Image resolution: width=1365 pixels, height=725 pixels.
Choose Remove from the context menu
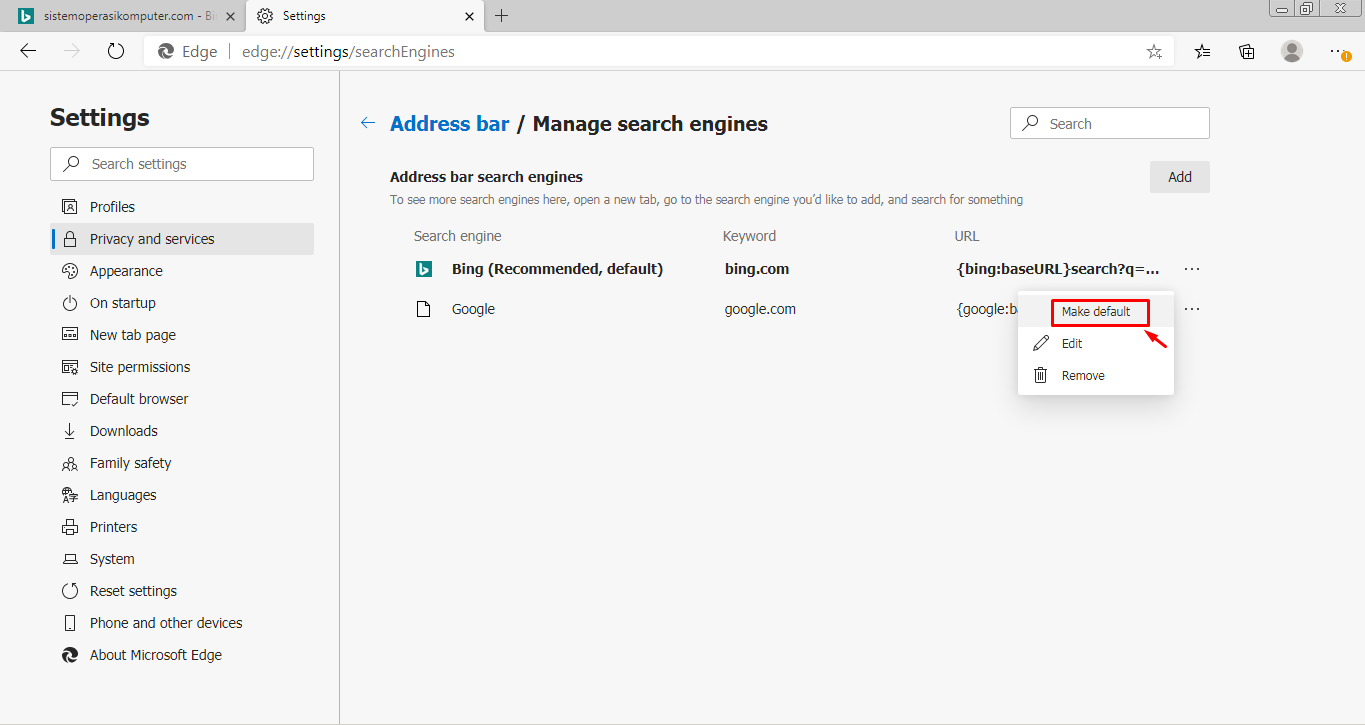pyautogui.click(x=1083, y=376)
